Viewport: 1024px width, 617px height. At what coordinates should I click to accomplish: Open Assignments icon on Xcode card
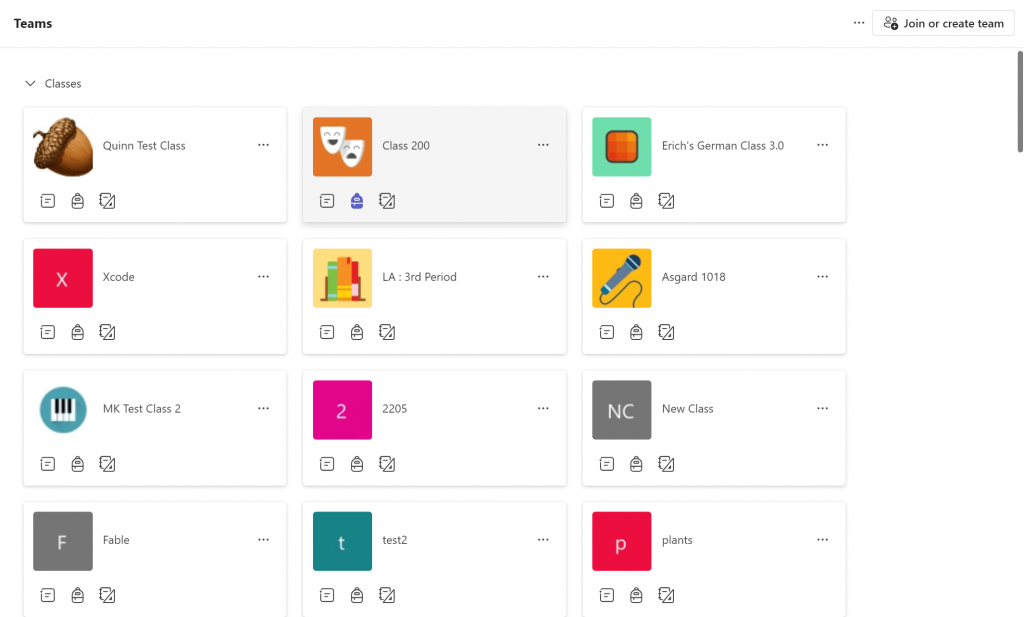48,332
